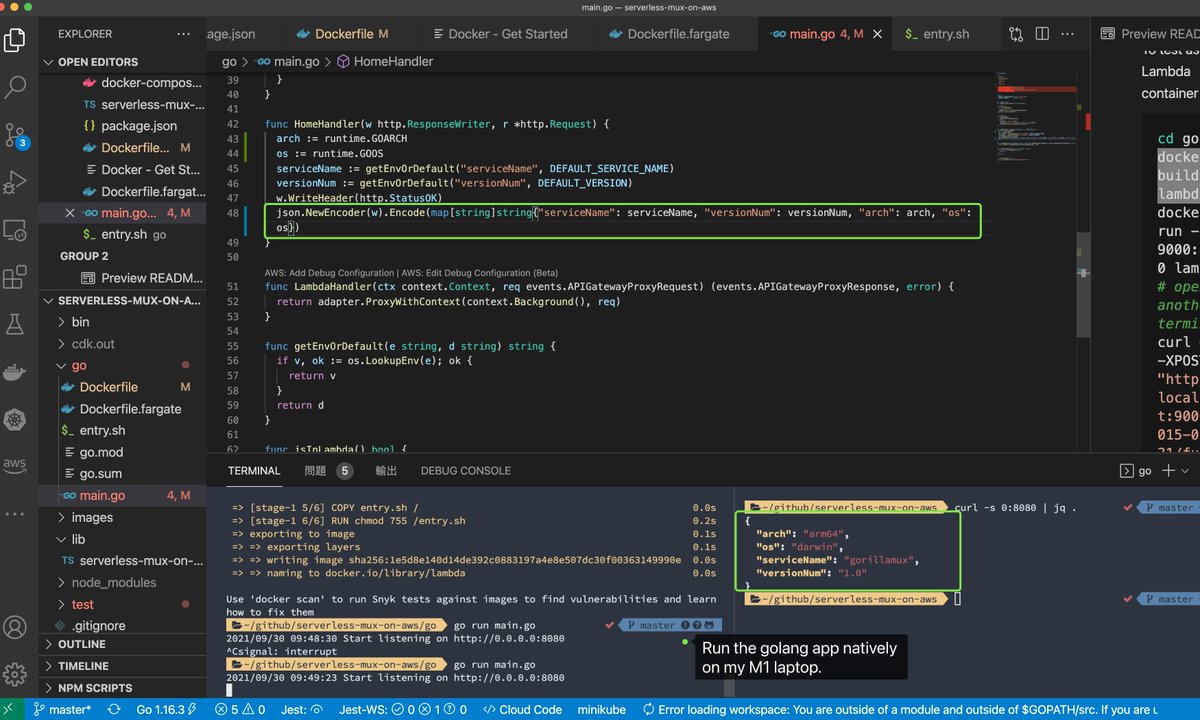This screenshot has height=720, width=1200.
Task: Close main.go in Open Editors list
Action: pos(69,213)
